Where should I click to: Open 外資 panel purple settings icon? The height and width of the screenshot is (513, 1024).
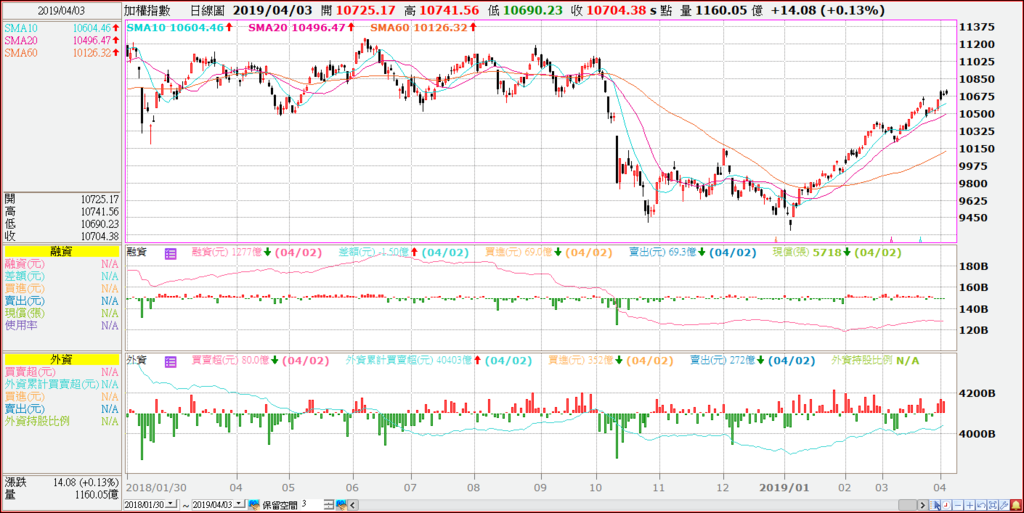(170, 361)
